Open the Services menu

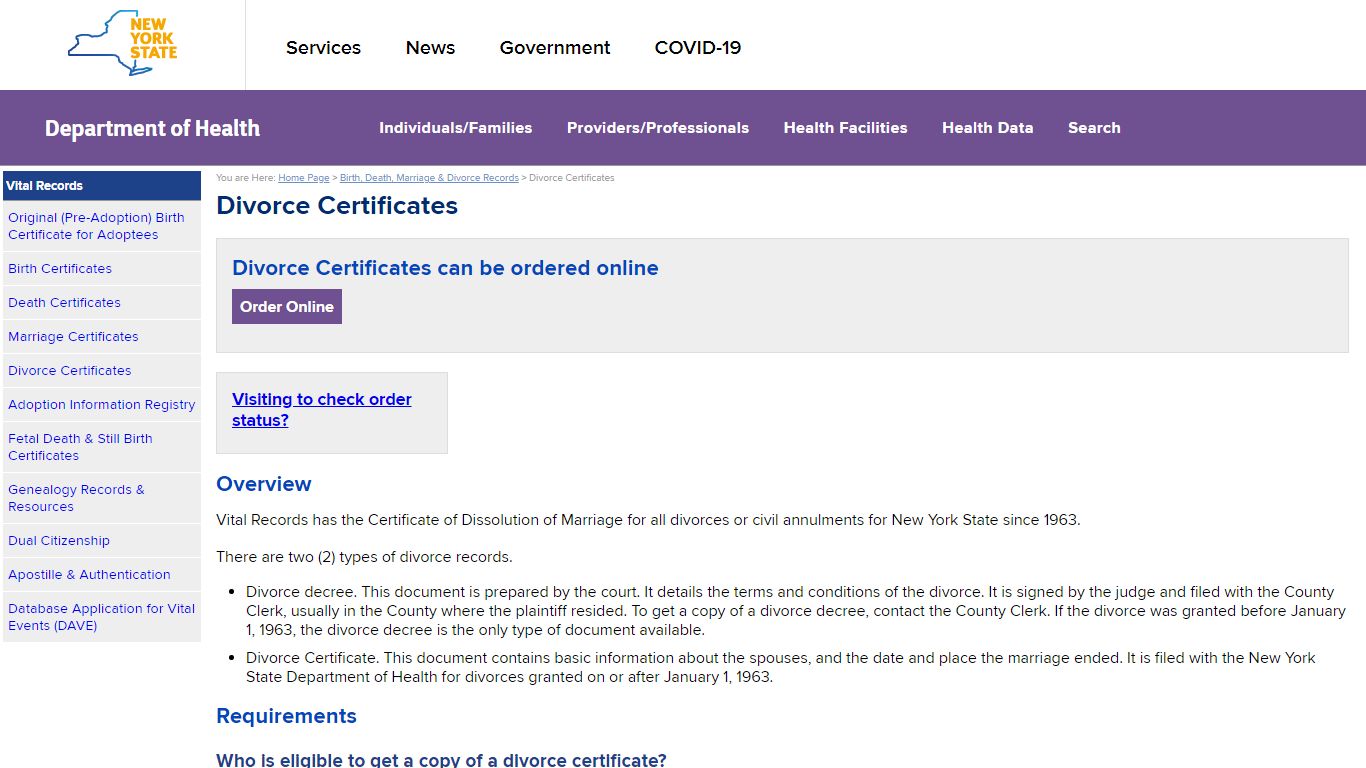pyautogui.click(x=323, y=48)
